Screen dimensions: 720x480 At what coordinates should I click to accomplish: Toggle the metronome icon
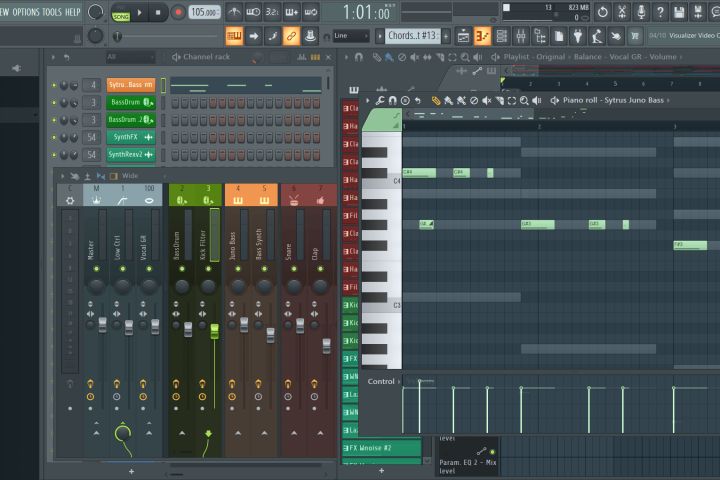pyautogui.click(x=234, y=12)
